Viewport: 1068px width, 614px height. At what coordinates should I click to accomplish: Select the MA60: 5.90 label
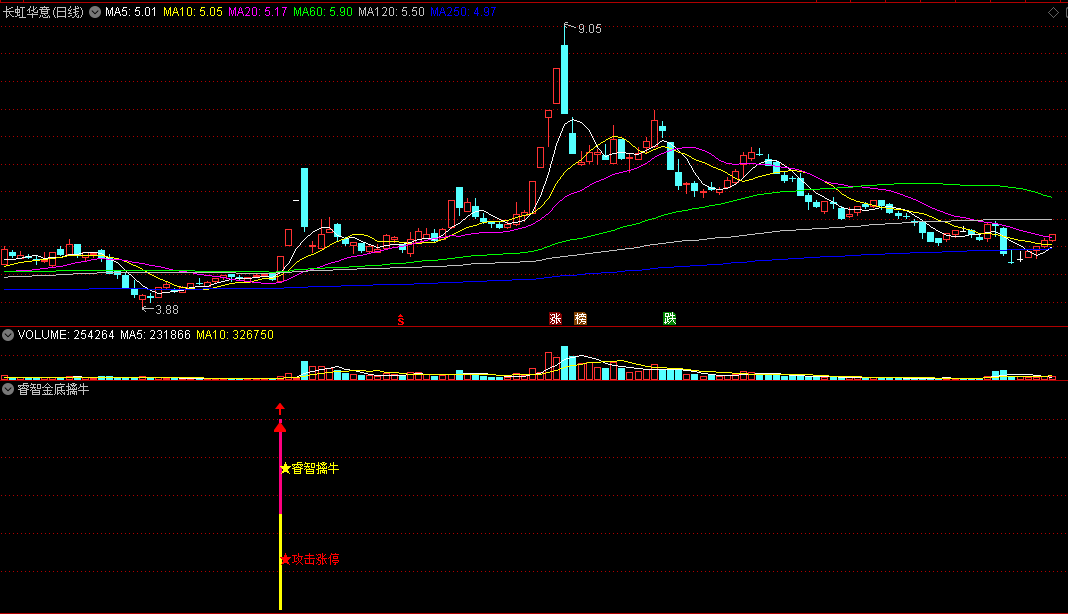point(323,12)
